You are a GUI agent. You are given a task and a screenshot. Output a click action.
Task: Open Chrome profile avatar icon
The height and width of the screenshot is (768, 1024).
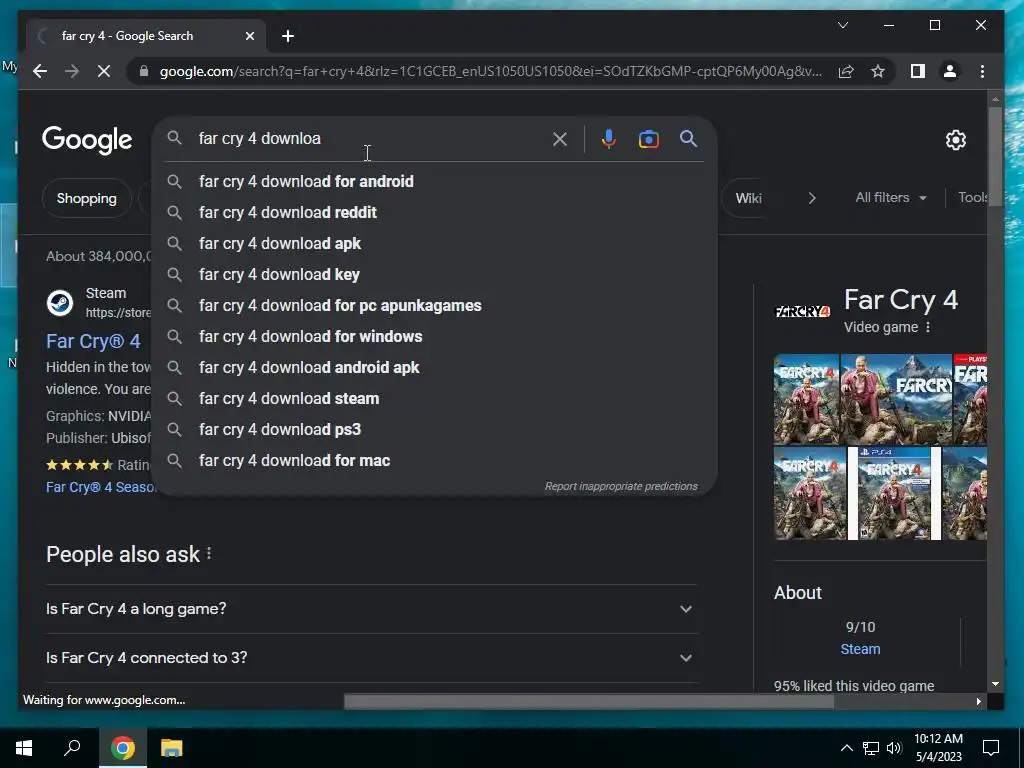click(x=950, y=71)
